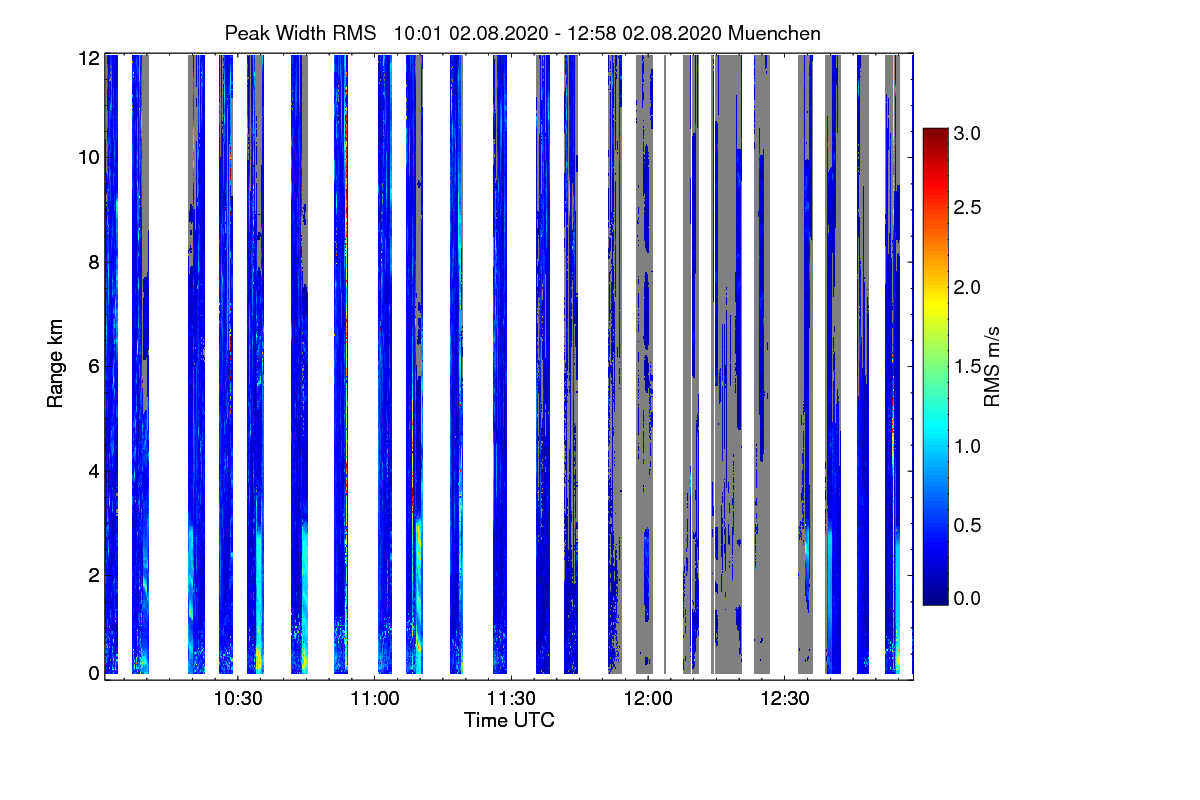The width and height of the screenshot is (1200, 800).
Task: Click the range axis label 8
Action: [x=94, y=262]
